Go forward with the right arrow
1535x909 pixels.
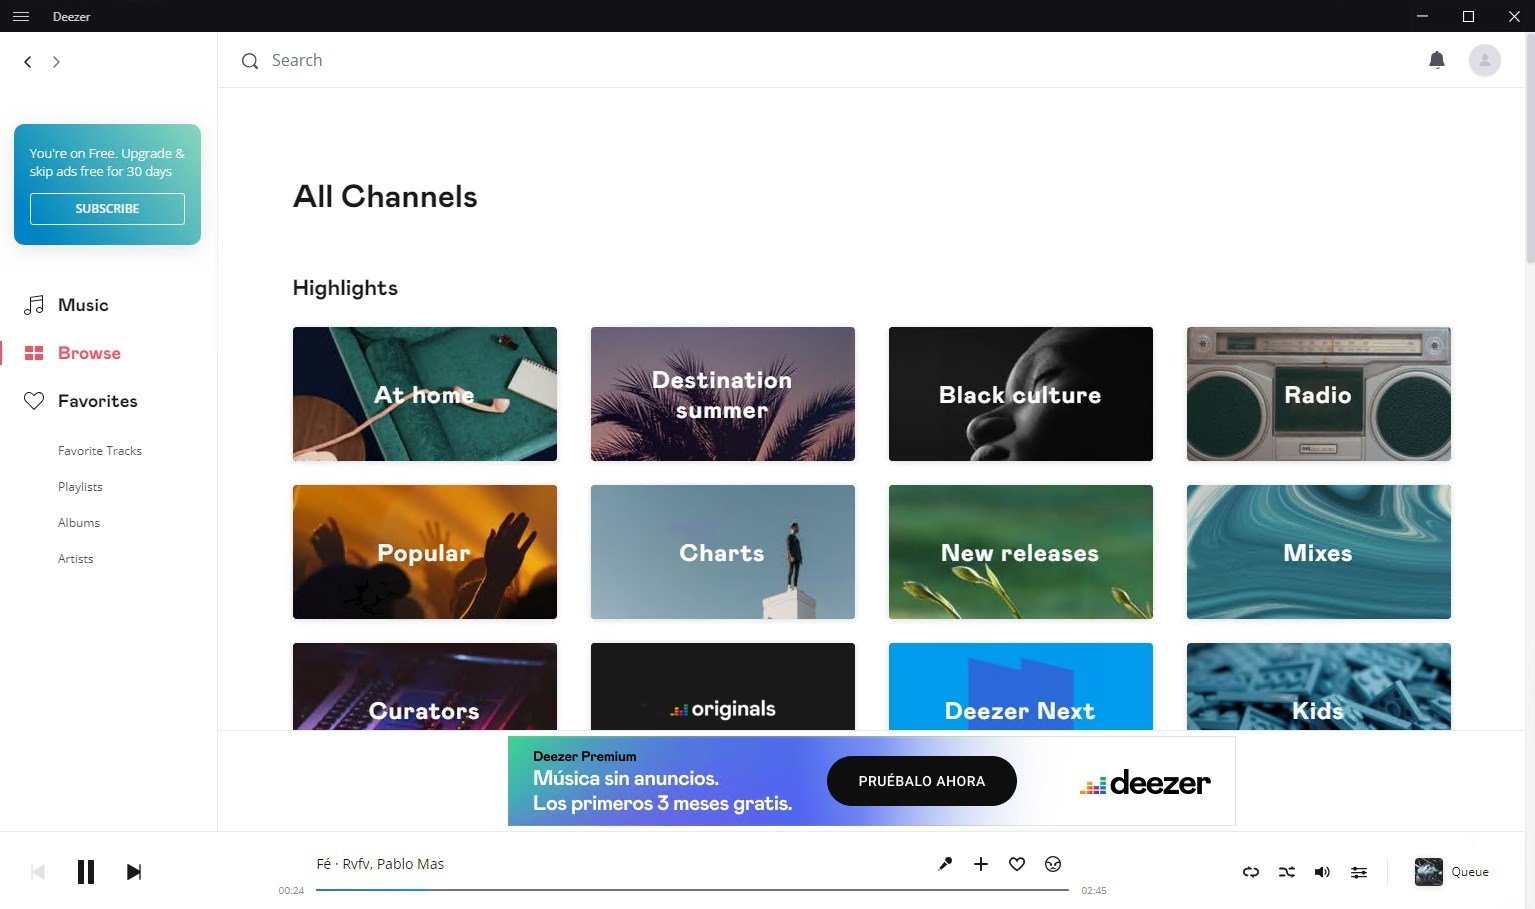(x=56, y=62)
